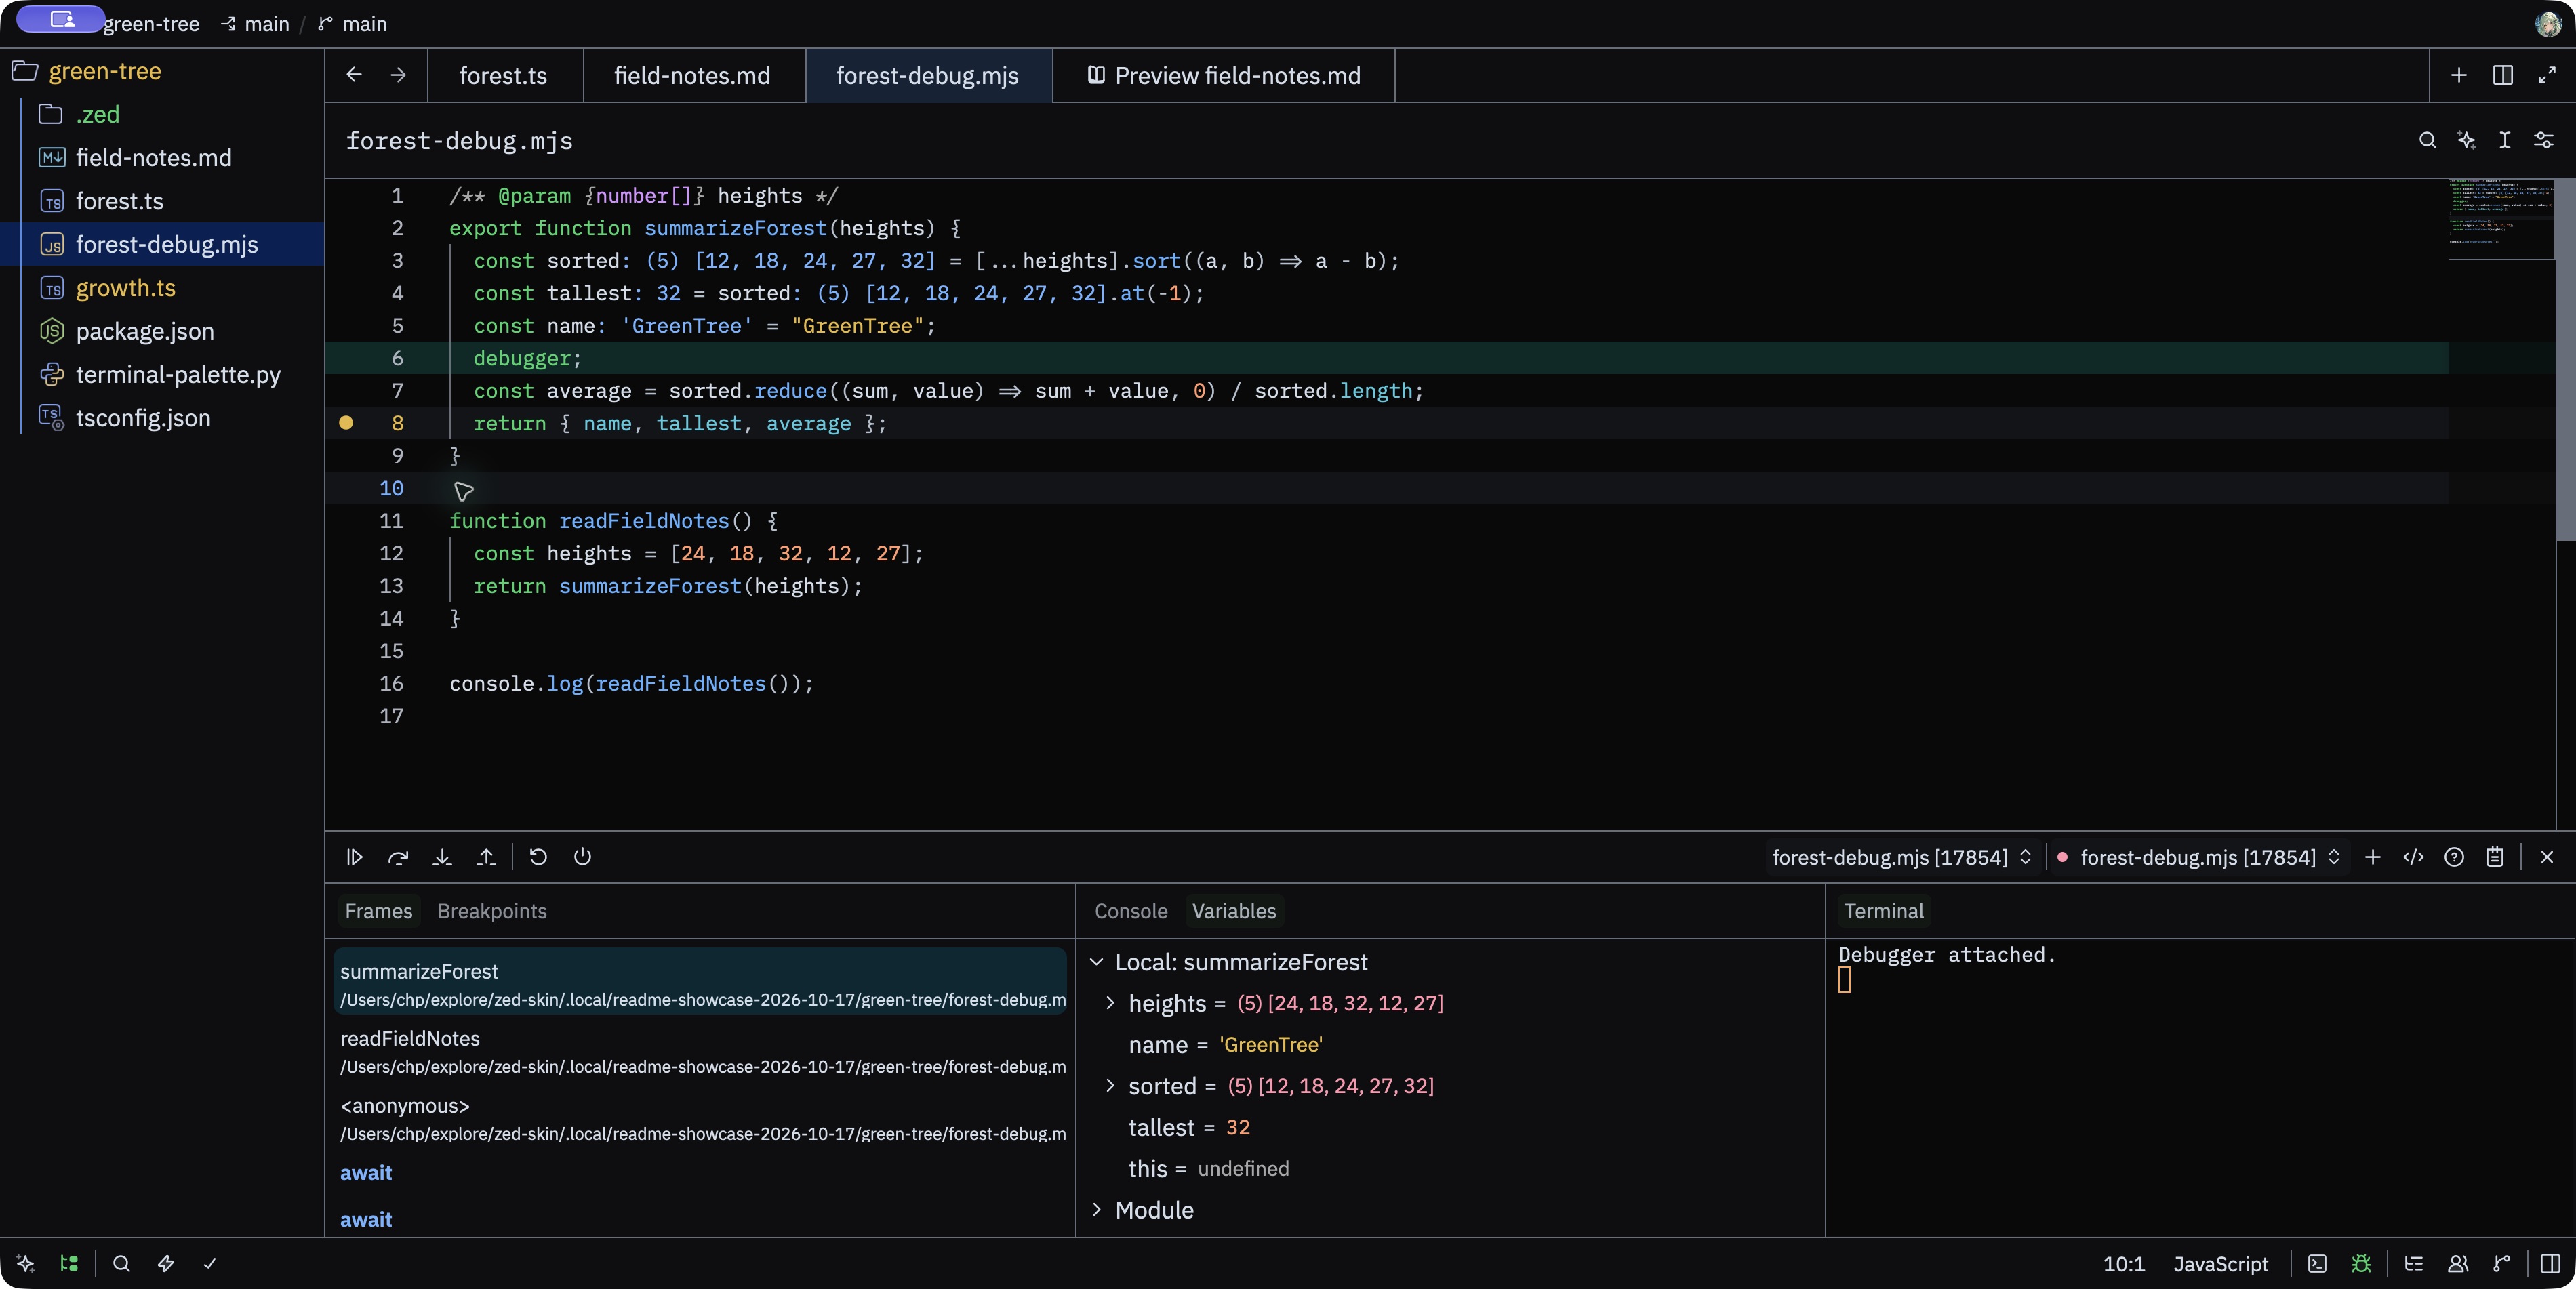This screenshot has width=2576, height=1289.
Task: Open the debug session picker dropdown
Action: [x=1902, y=857]
